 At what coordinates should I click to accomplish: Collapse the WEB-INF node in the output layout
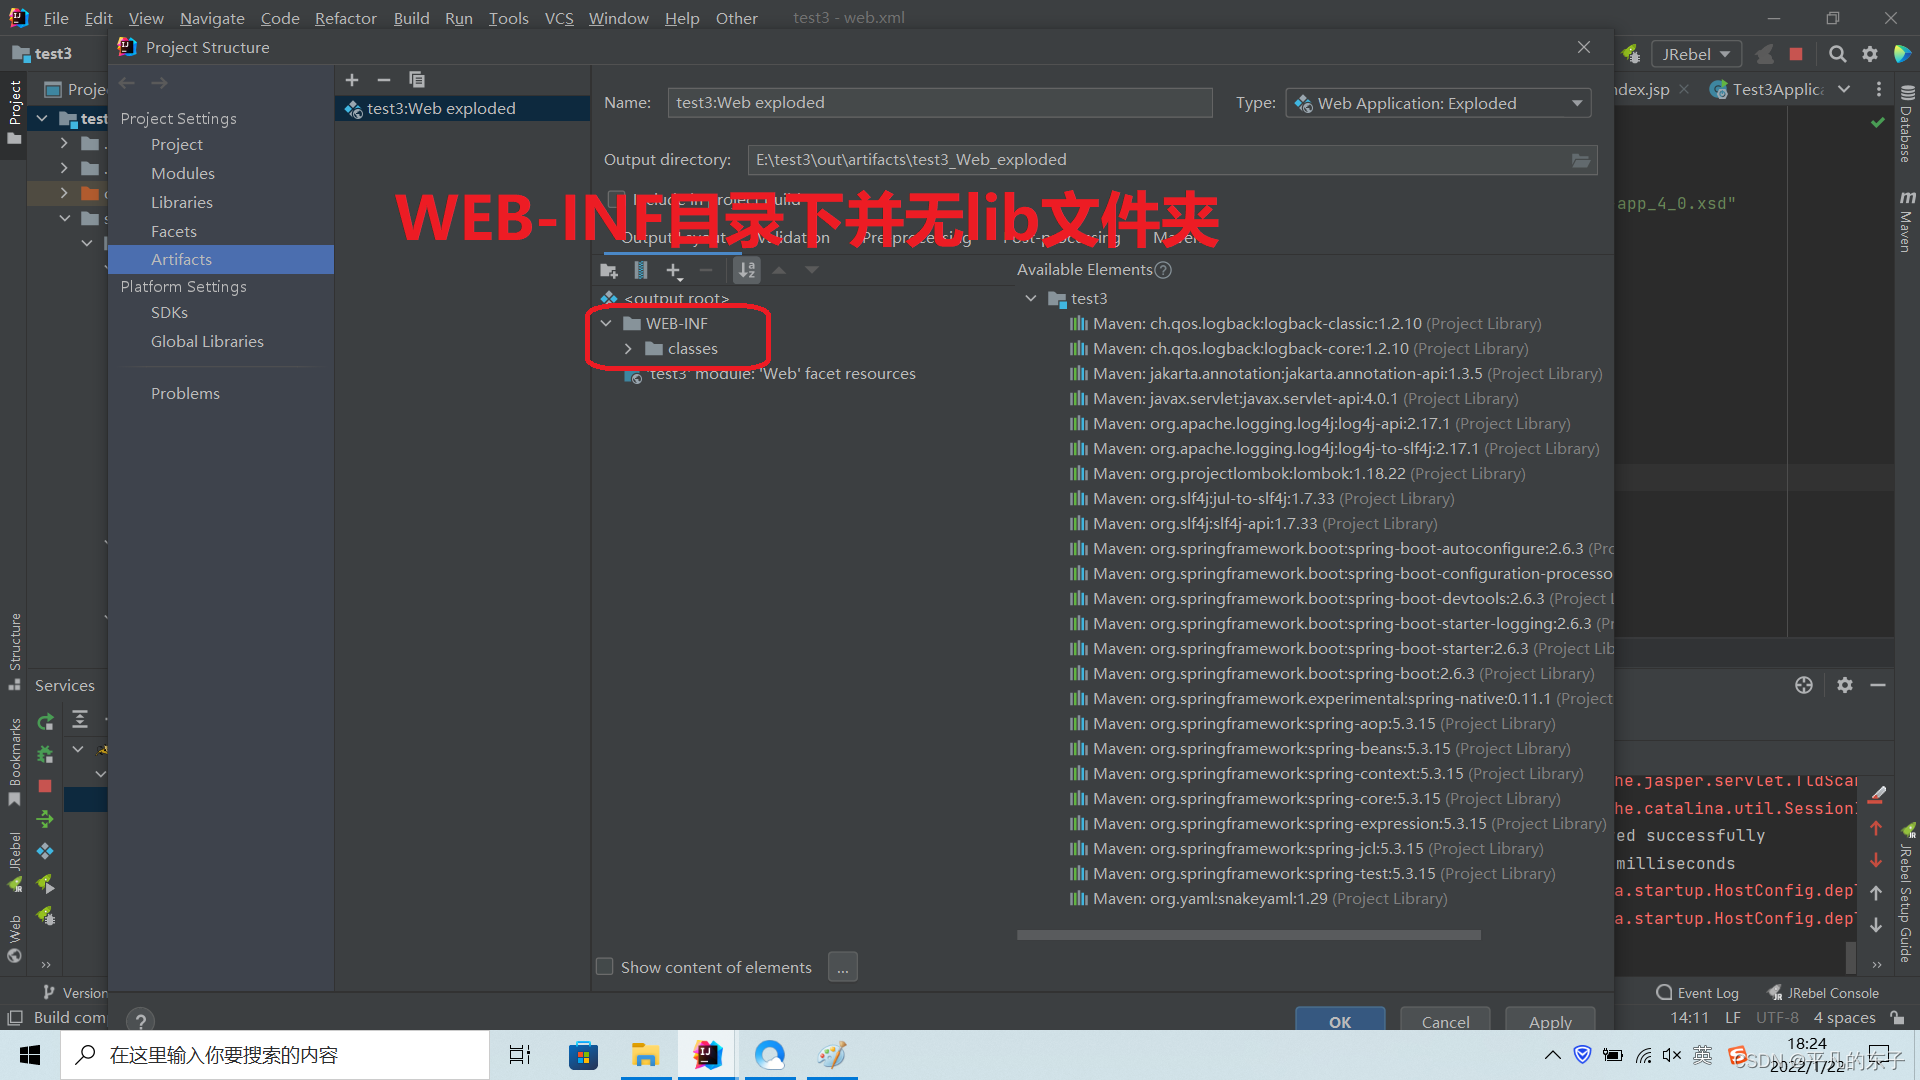click(606, 323)
